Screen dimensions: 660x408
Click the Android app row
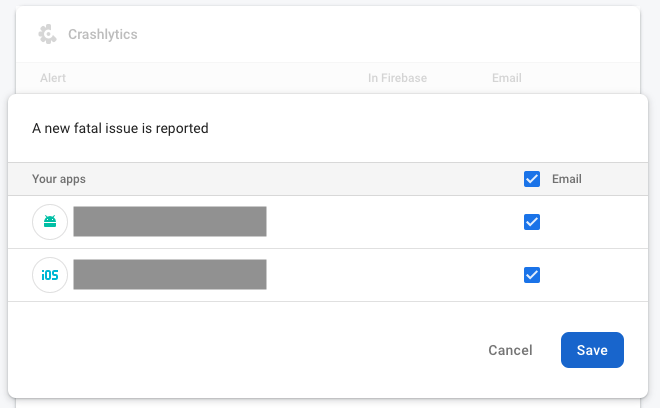[328, 222]
